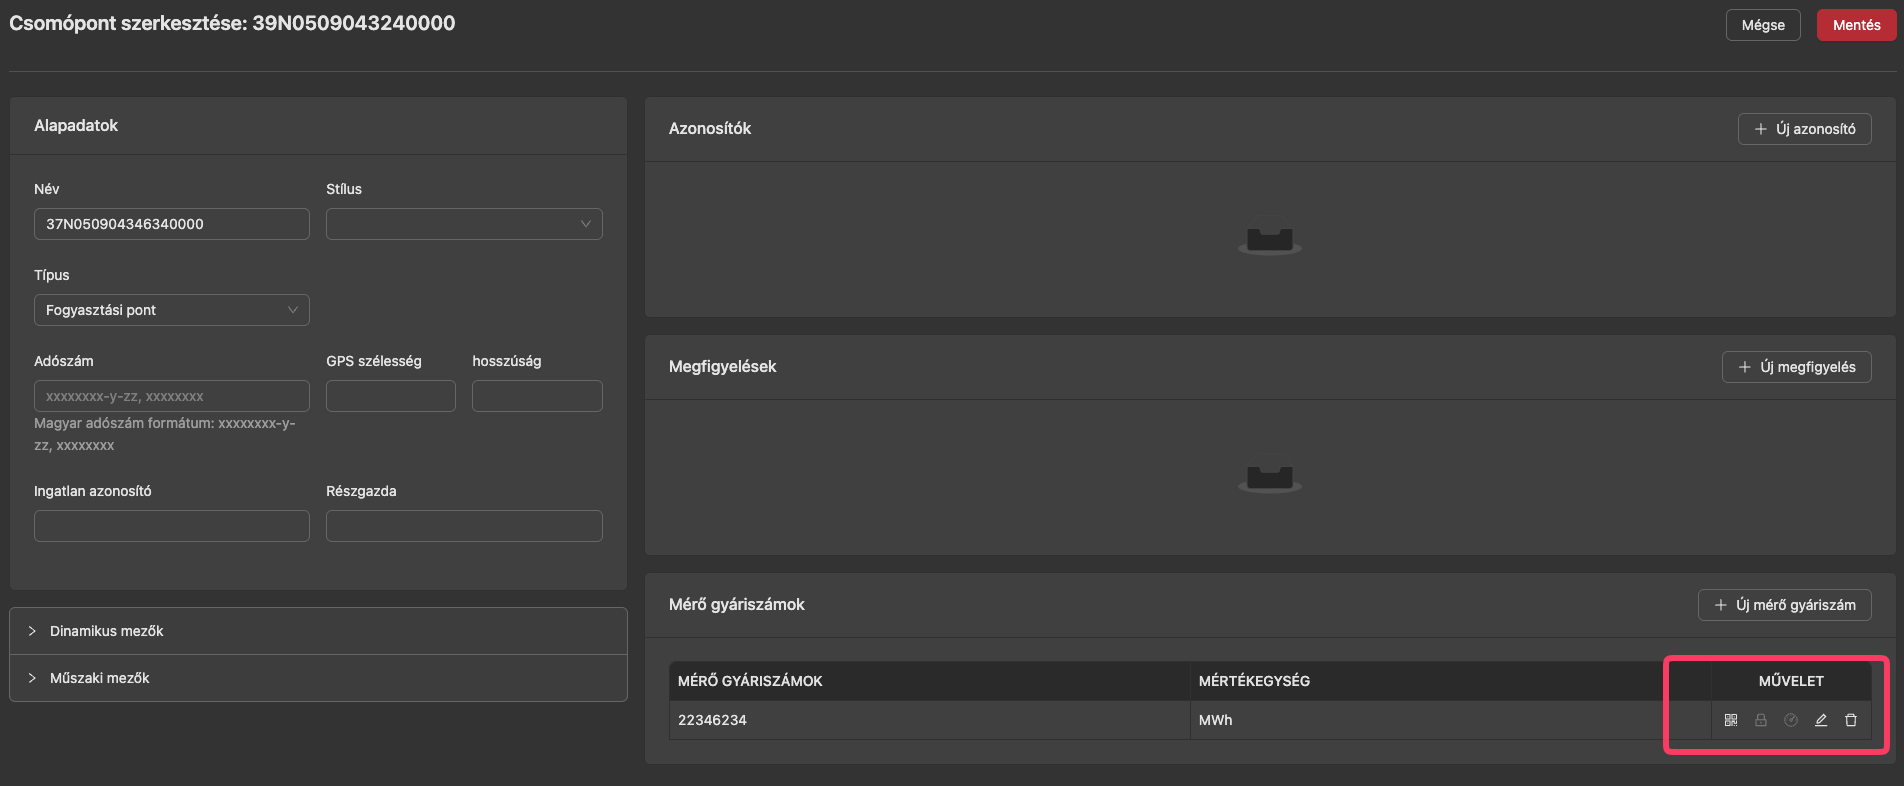The width and height of the screenshot is (1904, 786).
Task: Click plus icon of Új mérő gyáriszám
Action: [1721, 605]
